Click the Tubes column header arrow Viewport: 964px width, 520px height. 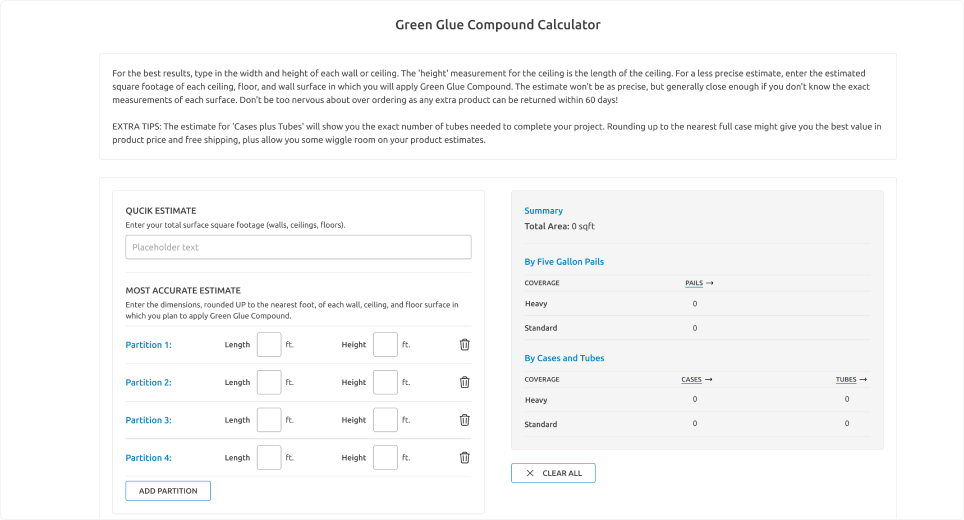(x=862, y=380)
